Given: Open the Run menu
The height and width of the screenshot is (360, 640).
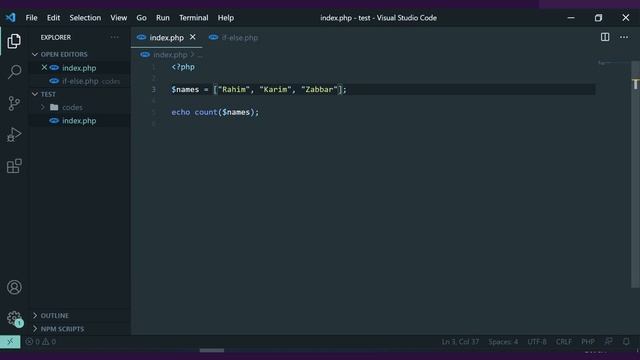Looking at the screenshot, I should click(162, 18).
